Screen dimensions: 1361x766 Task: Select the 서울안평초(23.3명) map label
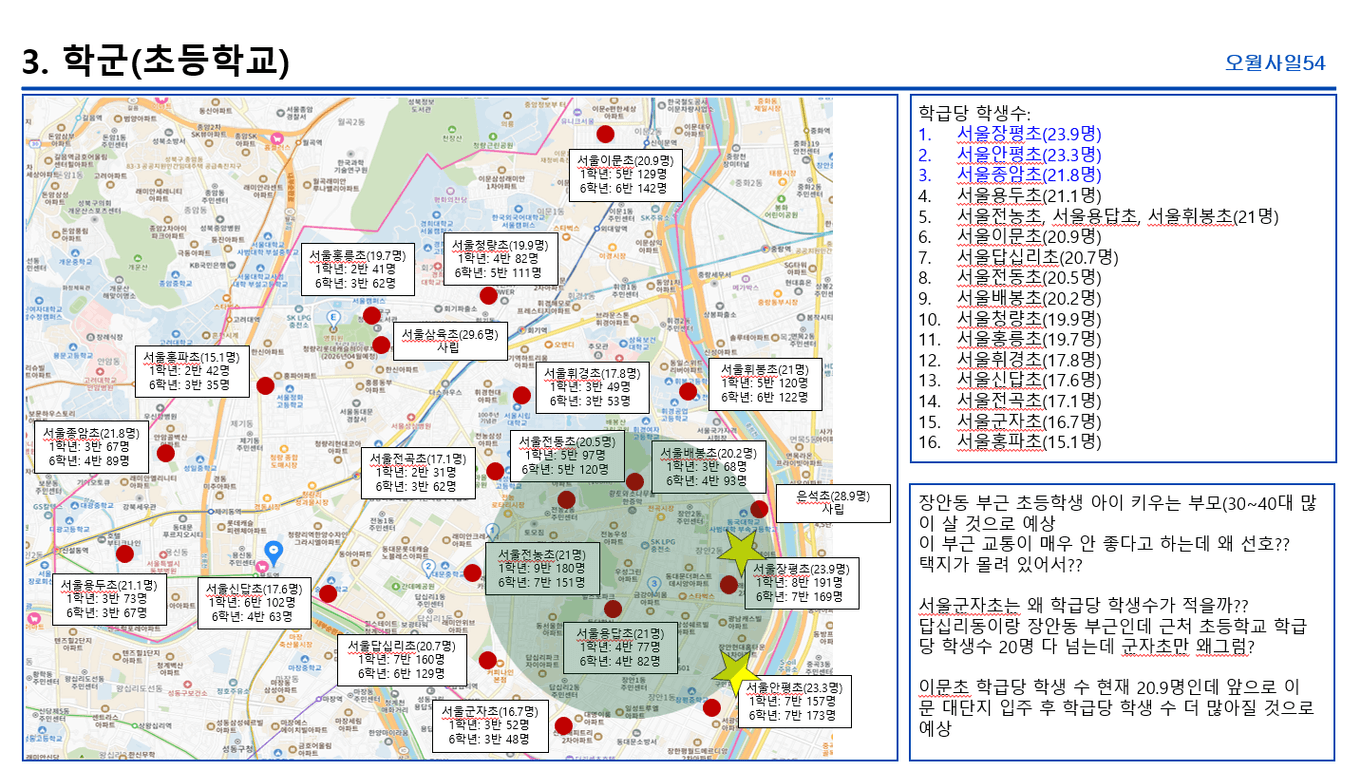[x=795, y=702]
